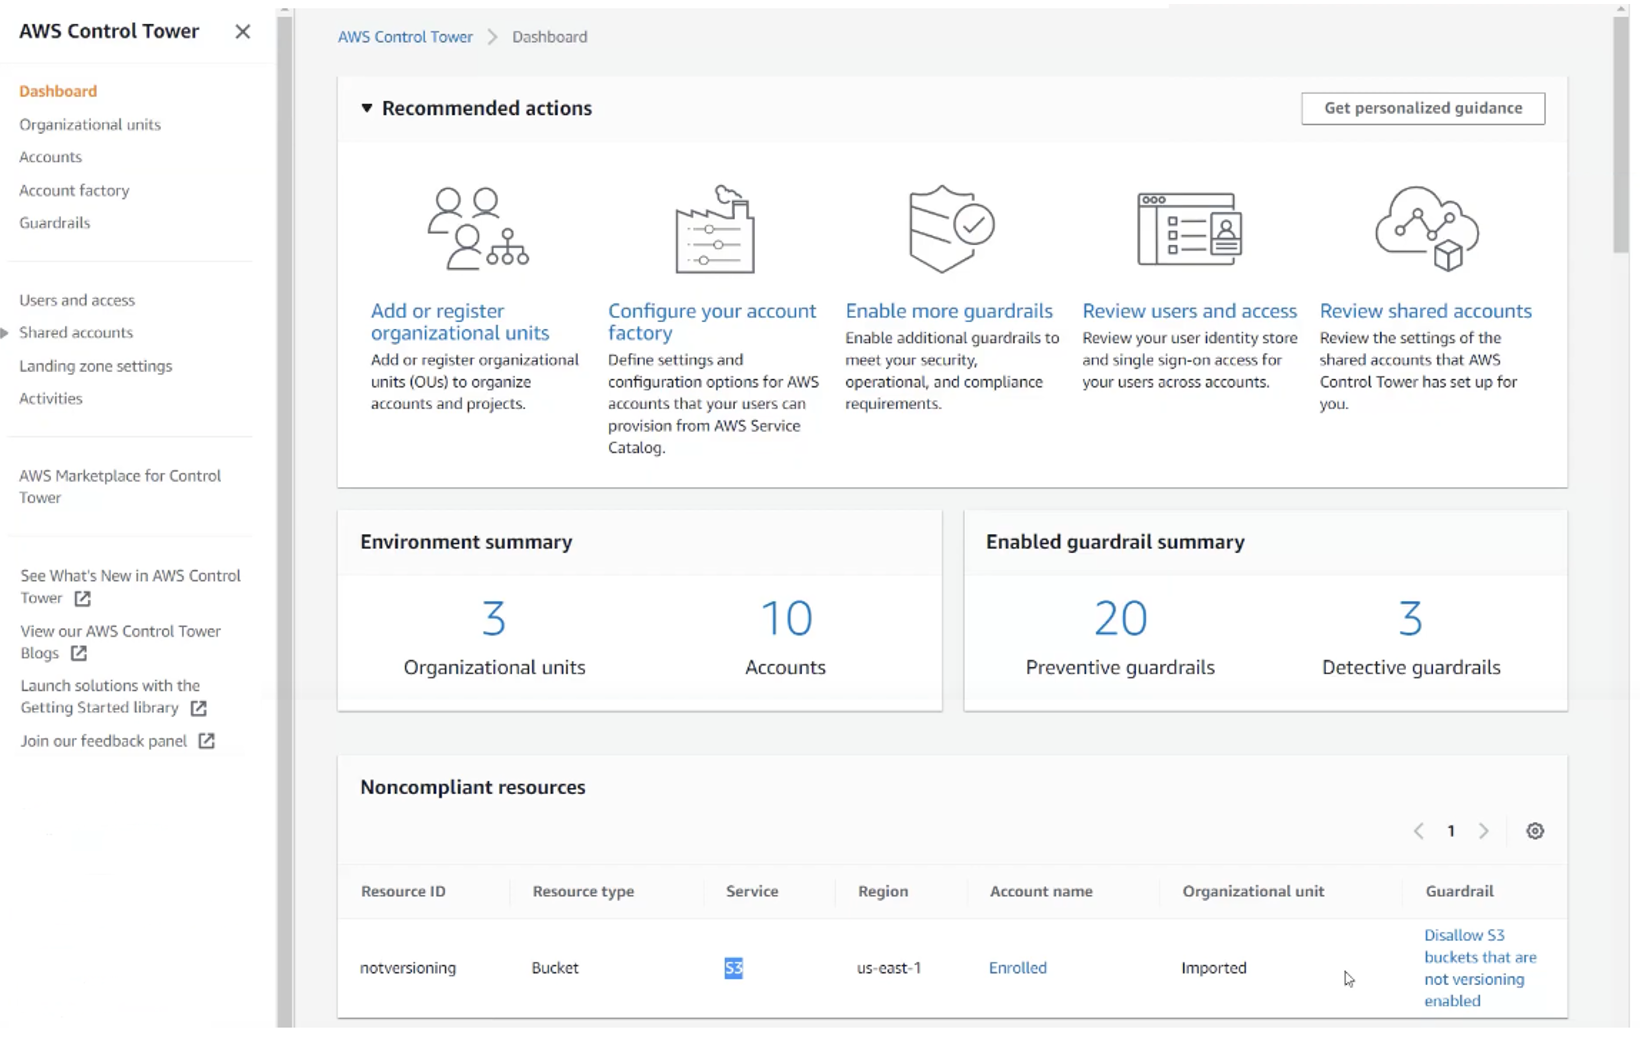1646x1042 pixels.
Task: Click the users and access icon
Action: coord(1189,229)
